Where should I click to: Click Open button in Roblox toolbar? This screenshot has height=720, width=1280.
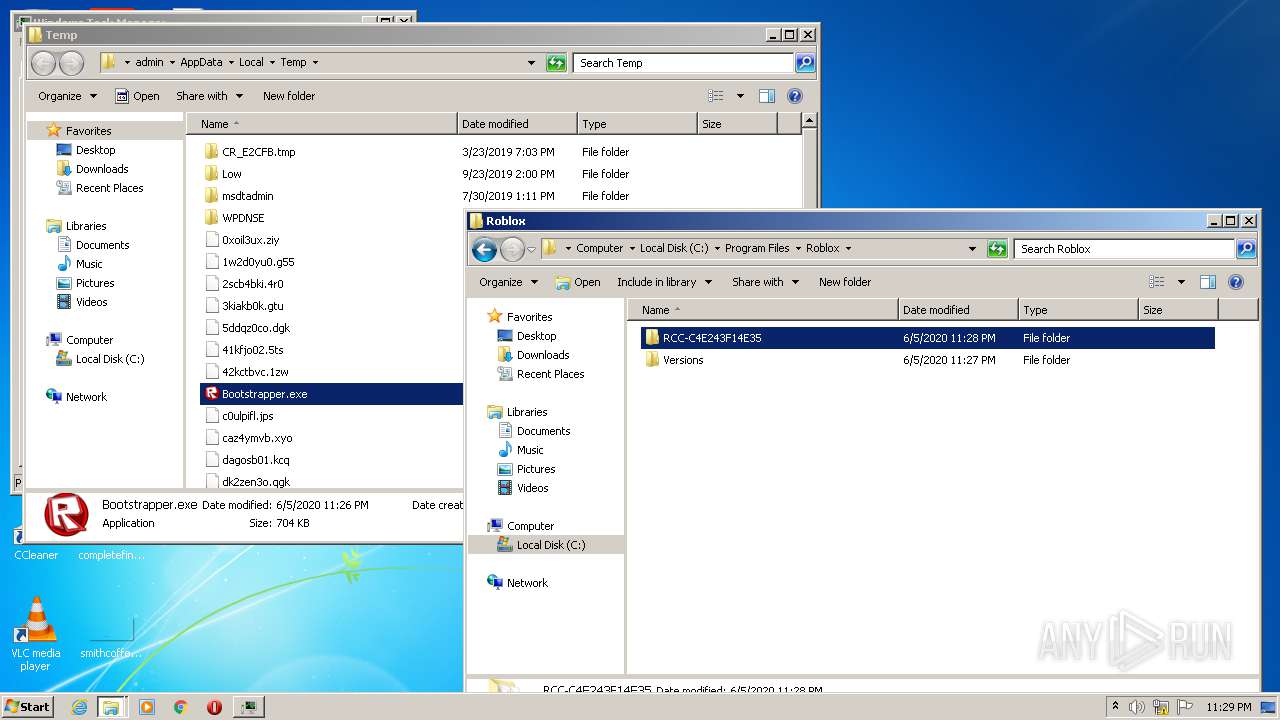578,282
